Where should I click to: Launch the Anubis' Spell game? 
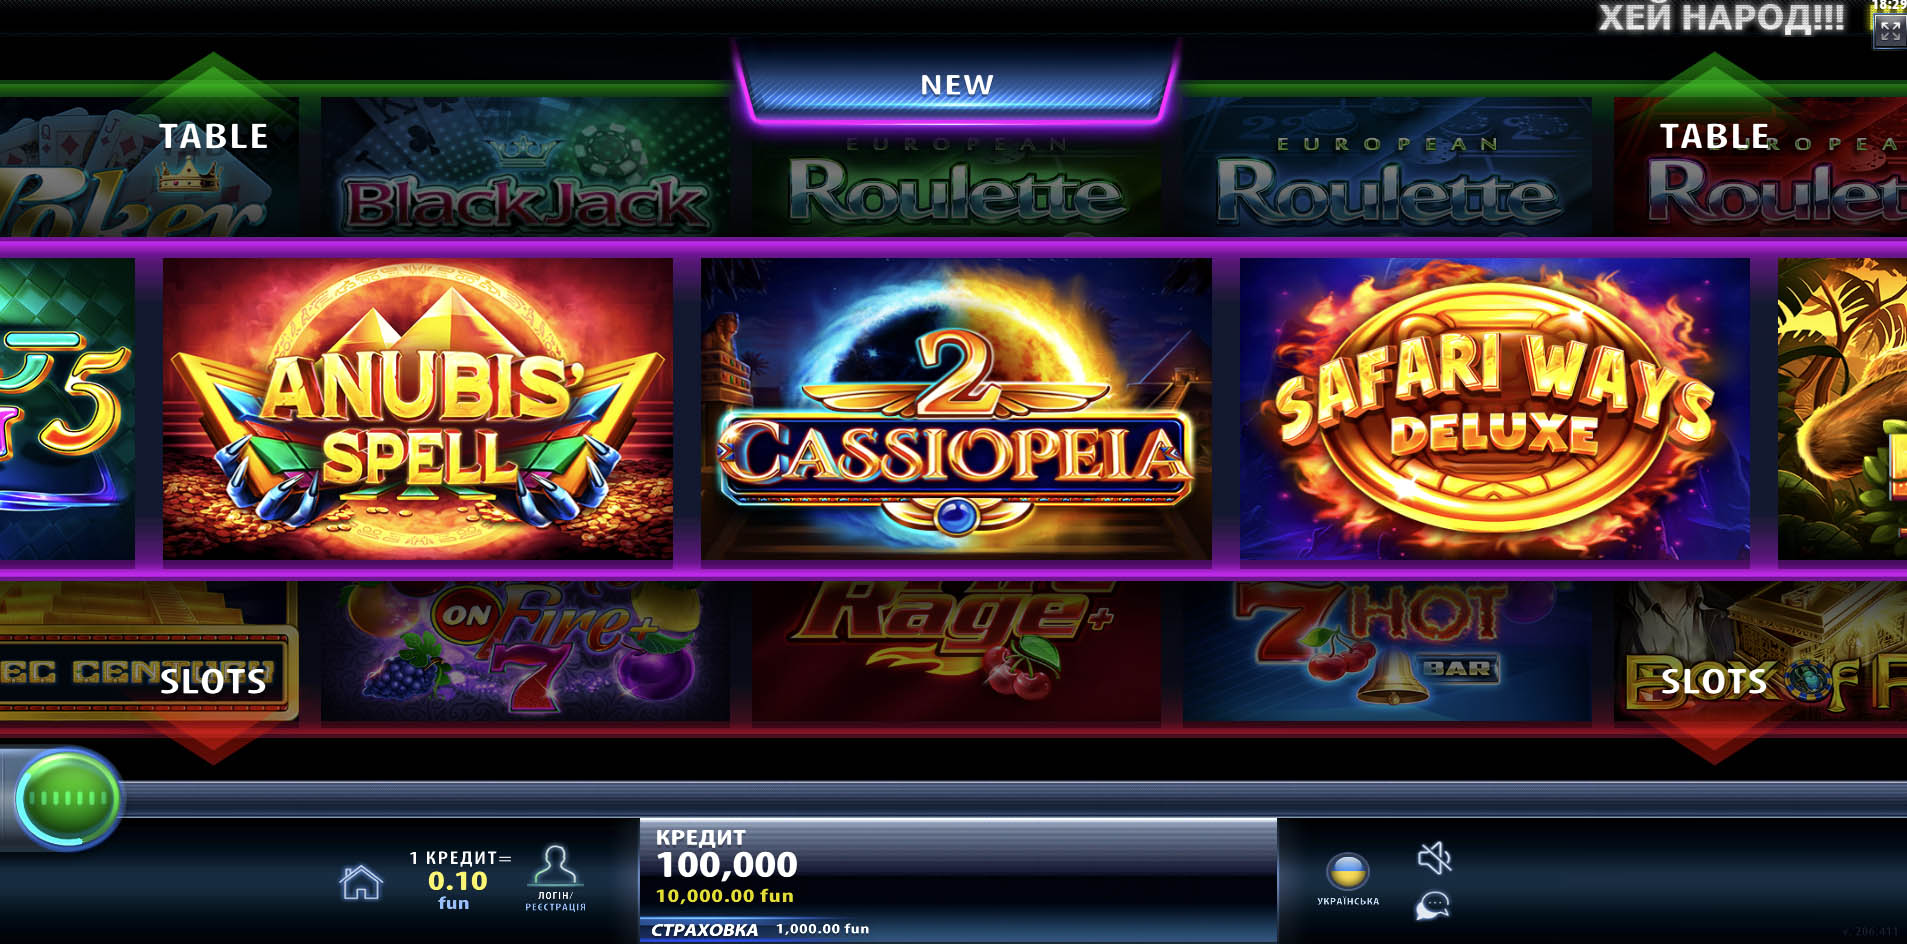click(x=418, y=409)
